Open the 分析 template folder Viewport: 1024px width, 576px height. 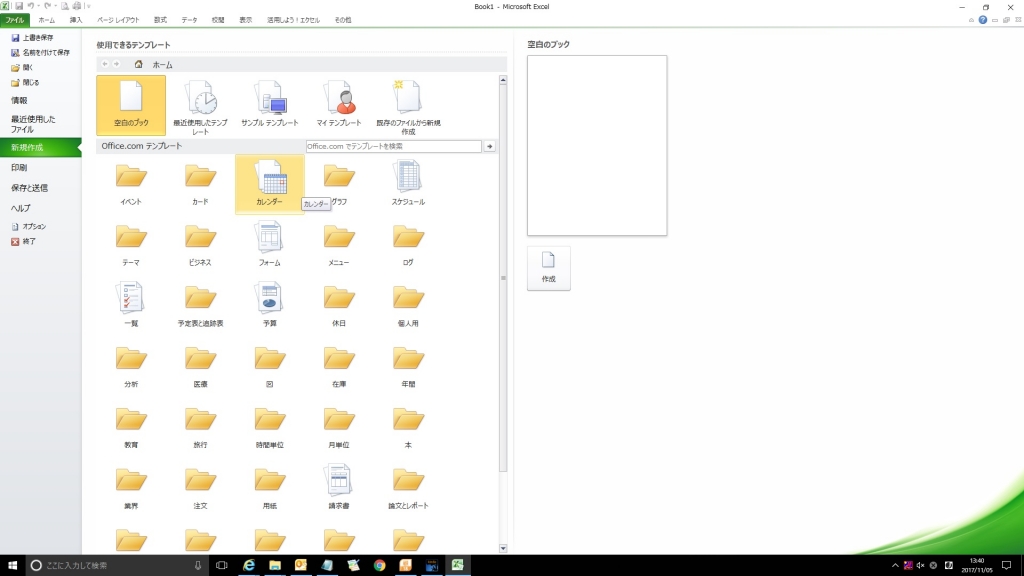click(x=131, y=367)
